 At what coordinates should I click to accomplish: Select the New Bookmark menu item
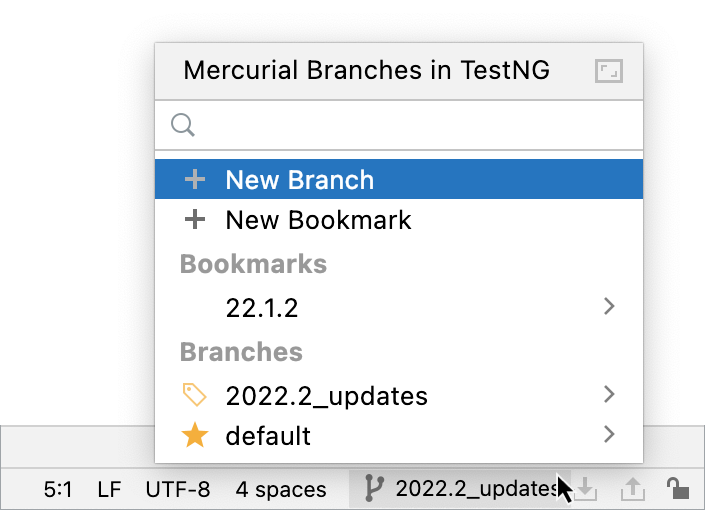(x=318, y=220)
